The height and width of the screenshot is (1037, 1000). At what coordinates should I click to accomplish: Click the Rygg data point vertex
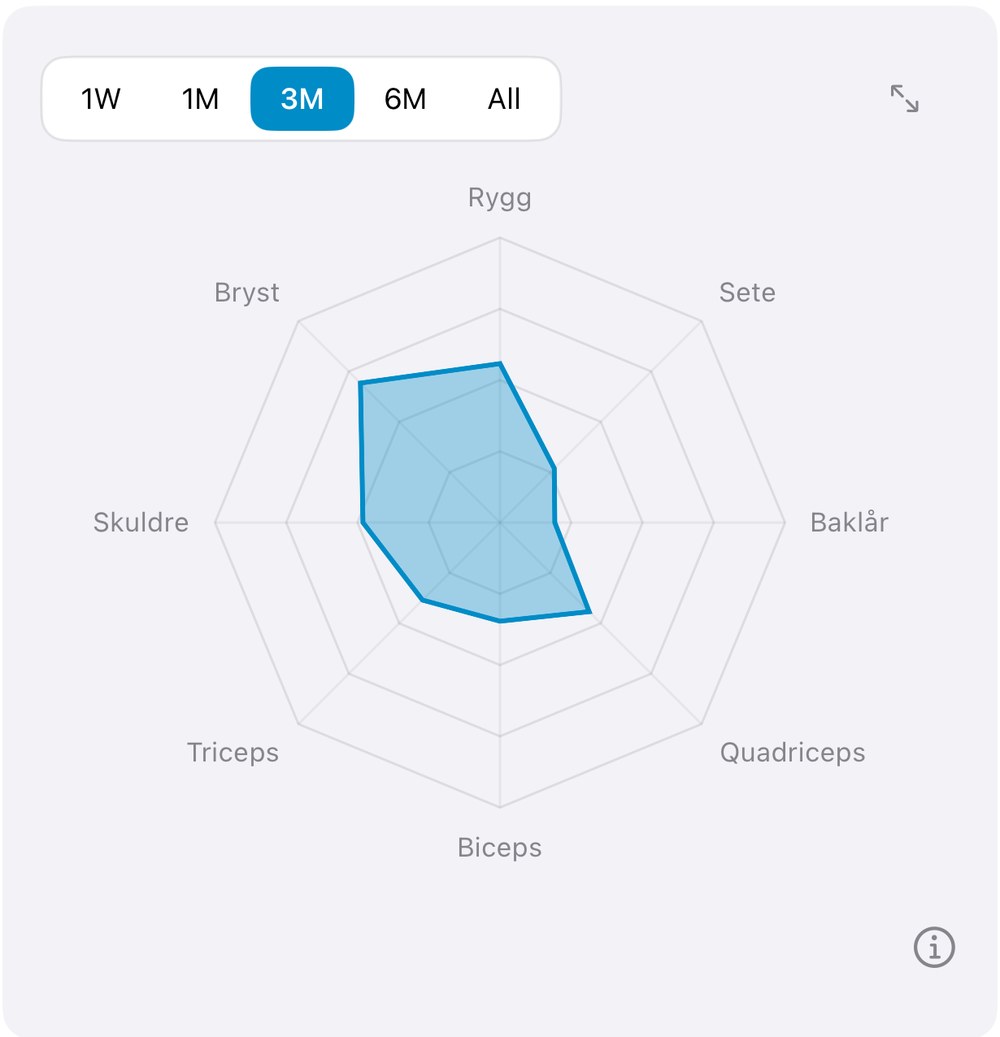pos(500,363)
